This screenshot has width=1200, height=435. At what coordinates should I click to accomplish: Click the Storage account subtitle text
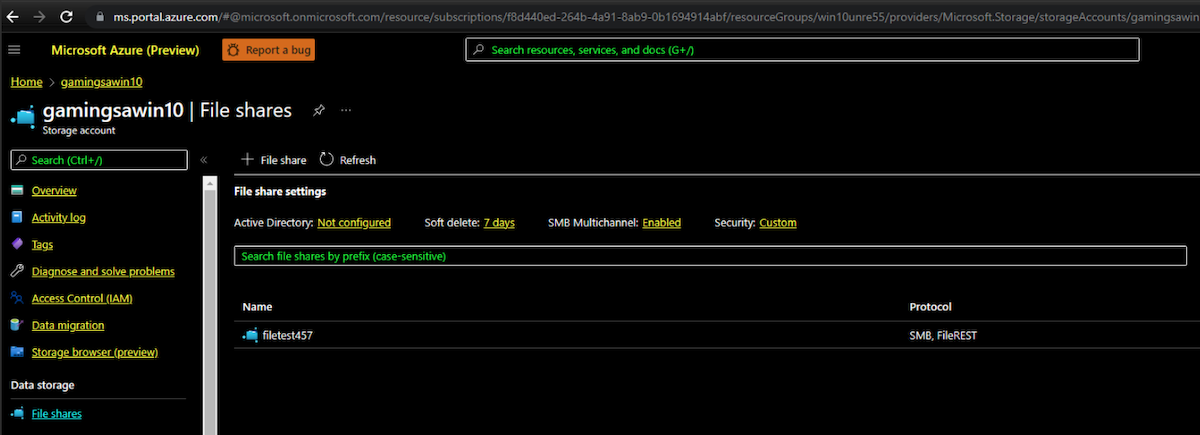(79, 129)
